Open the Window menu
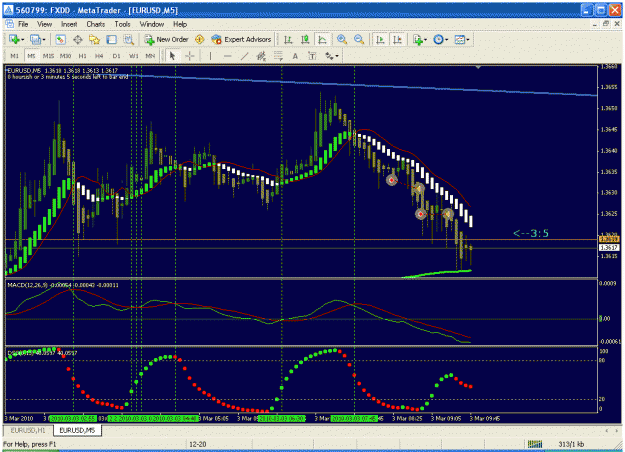This screenshot has width=625, height=452. pos(151,24)
